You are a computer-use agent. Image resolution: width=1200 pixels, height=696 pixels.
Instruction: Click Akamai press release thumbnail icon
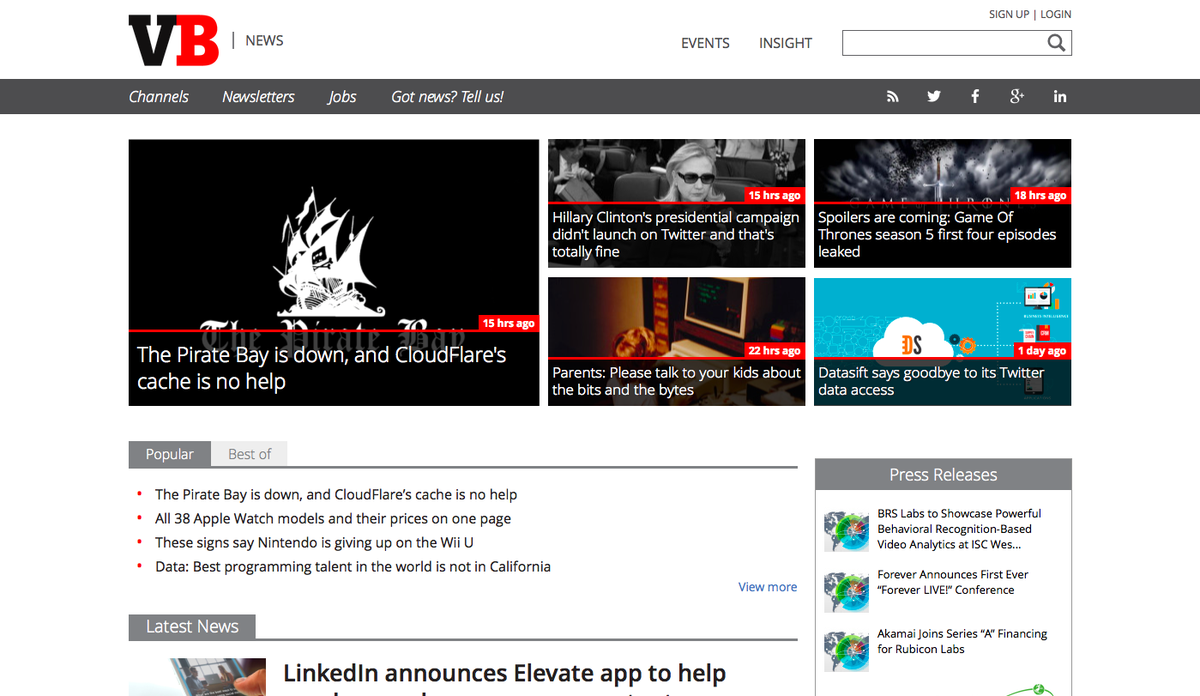click(846, 651)
